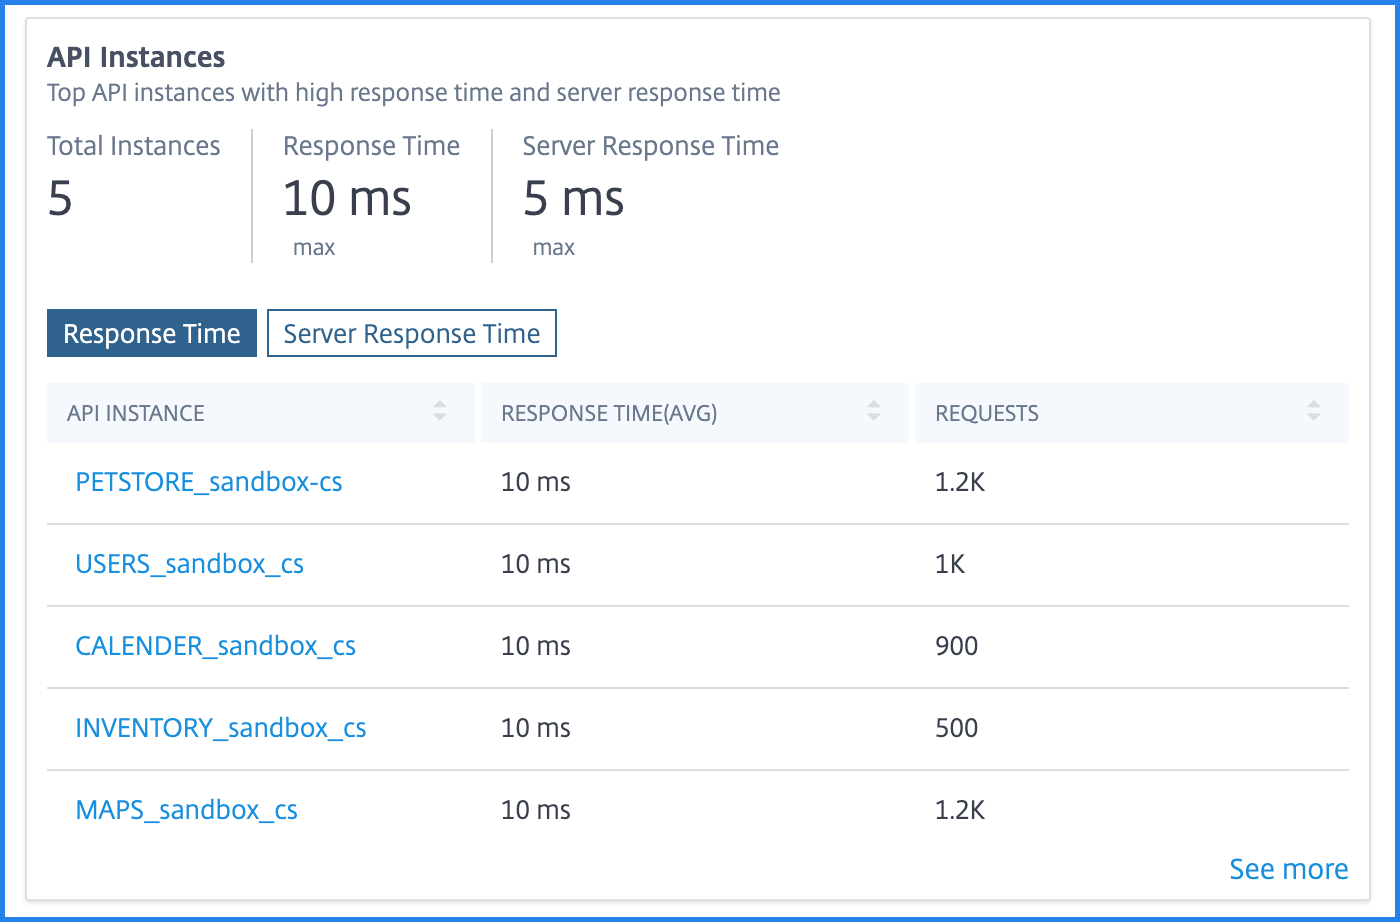Click the 5 ms server response summary
This screenshot has height=922, width=1400.
click(x=574, y=198)
